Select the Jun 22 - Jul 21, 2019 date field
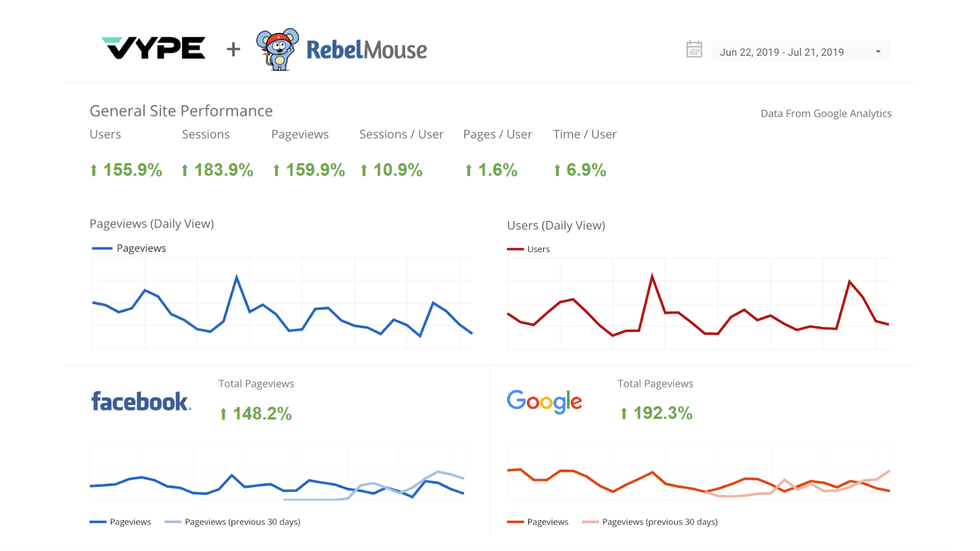Screen dimensions: 980x551 click(x=781, y=52)
